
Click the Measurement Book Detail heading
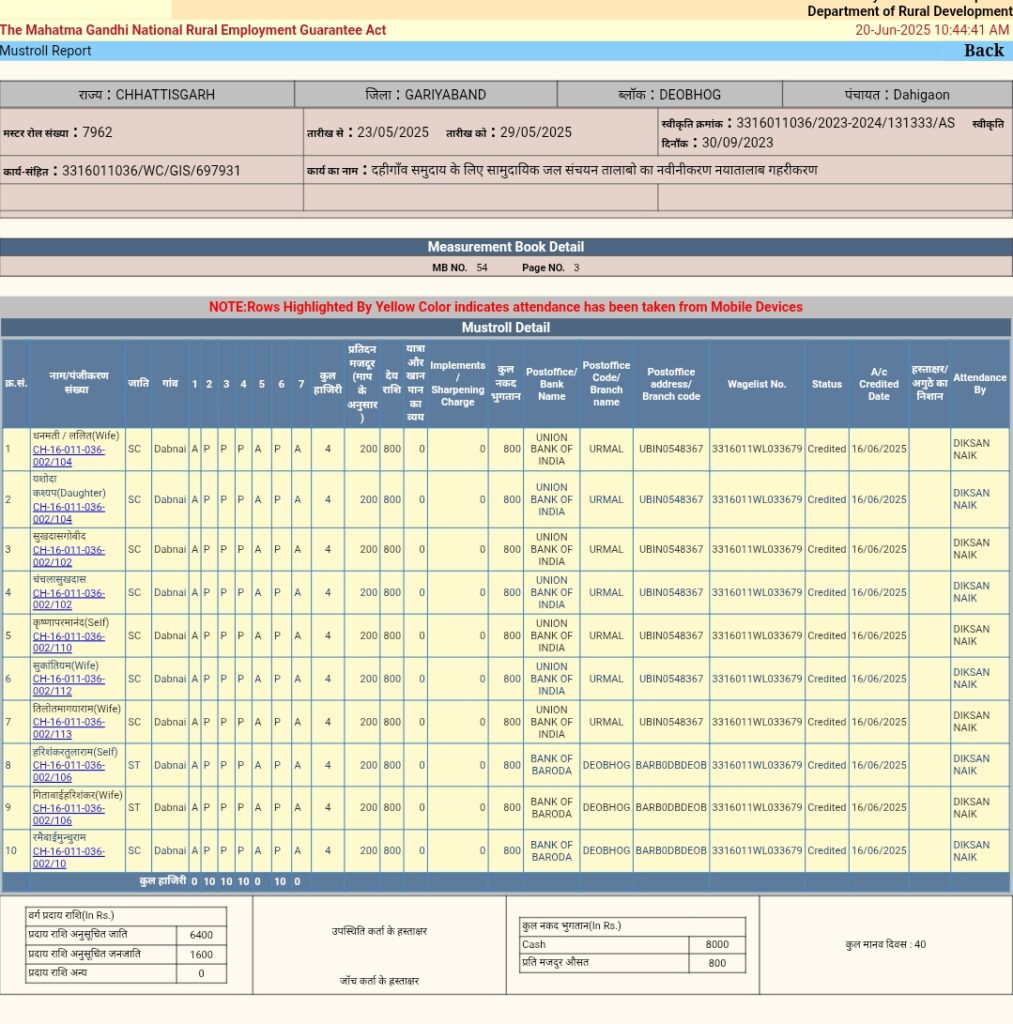505,247
